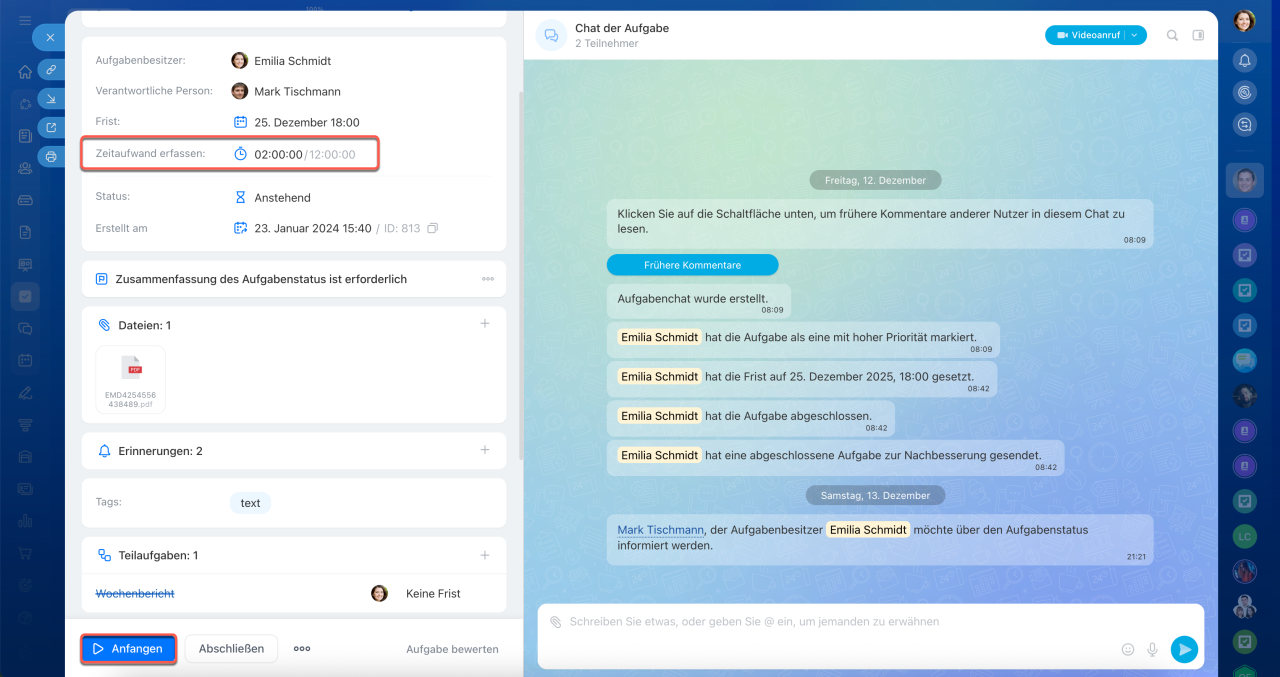Click Zusammenfassung des Aufgabenstatus ist erforderlich
This screenshot has height=677, width=1280.
261,279
